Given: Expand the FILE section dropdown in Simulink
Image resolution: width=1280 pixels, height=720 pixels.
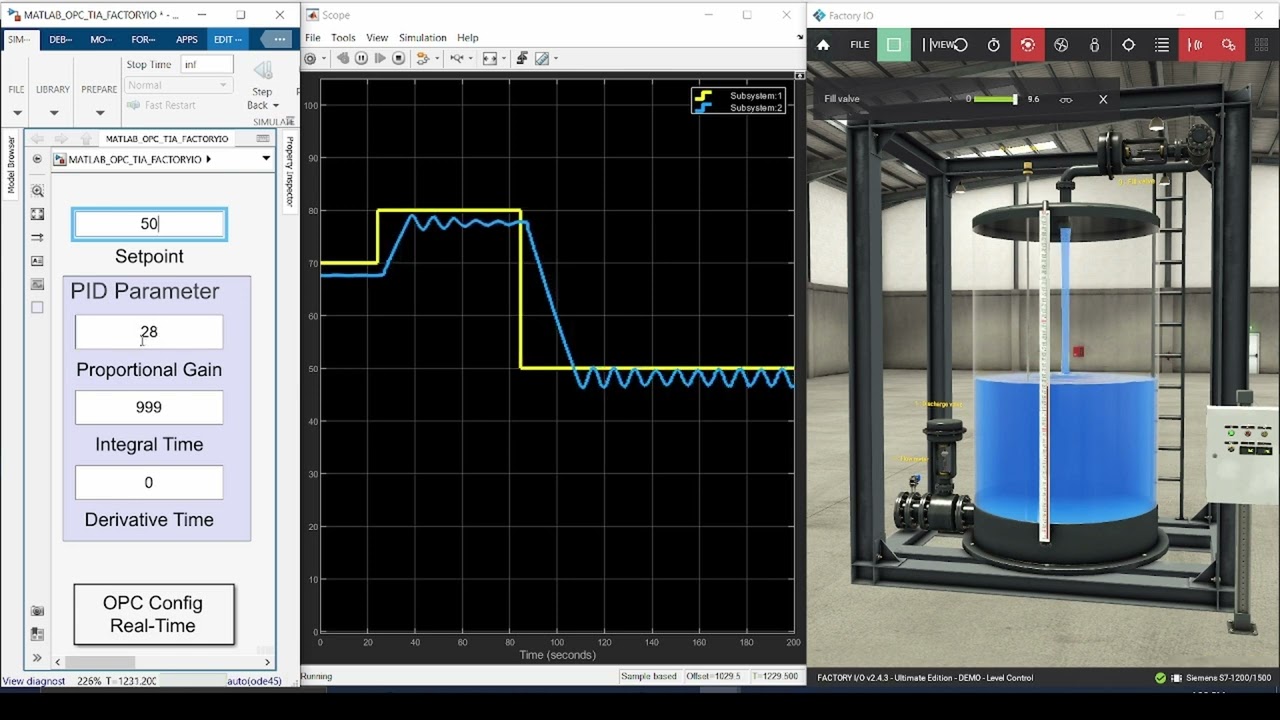Looking at the screenshot, I should [17, 112].
